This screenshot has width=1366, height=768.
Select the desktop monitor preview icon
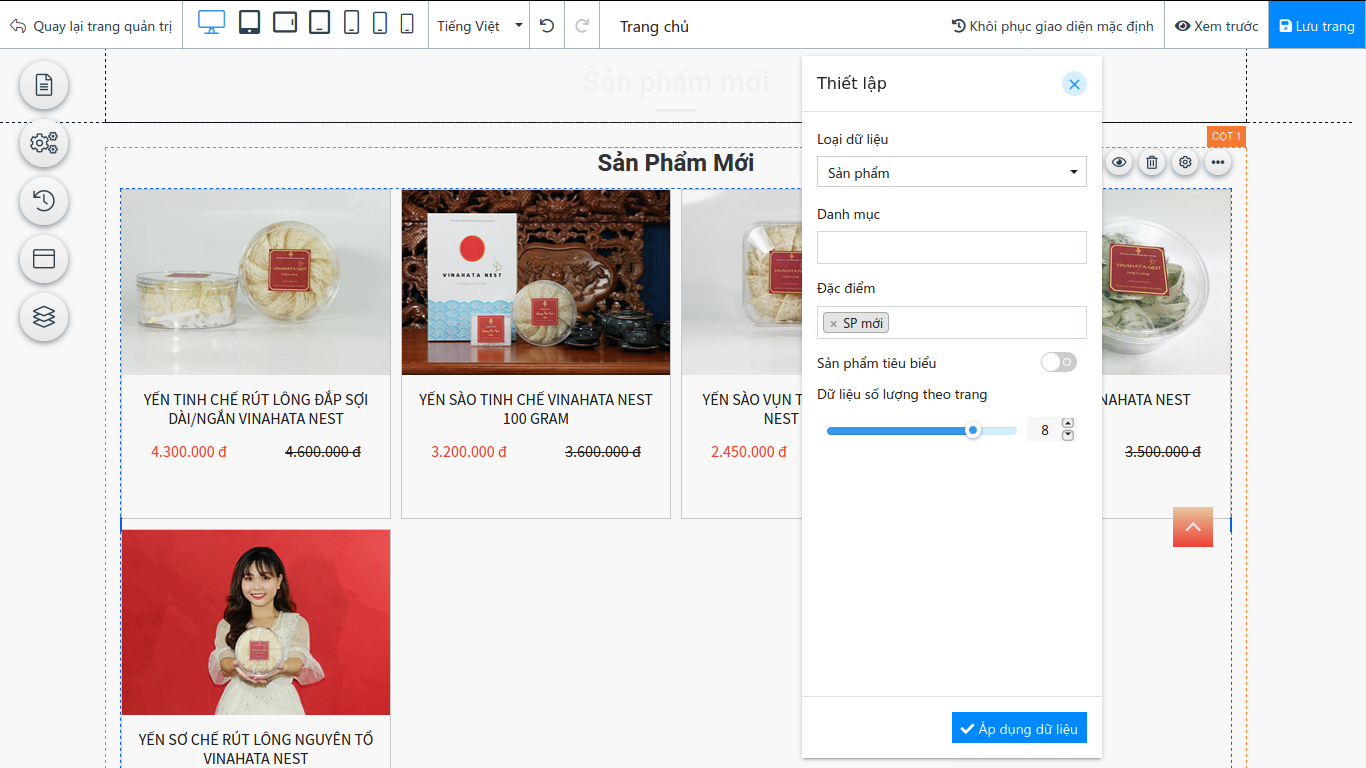pos(211,23)
